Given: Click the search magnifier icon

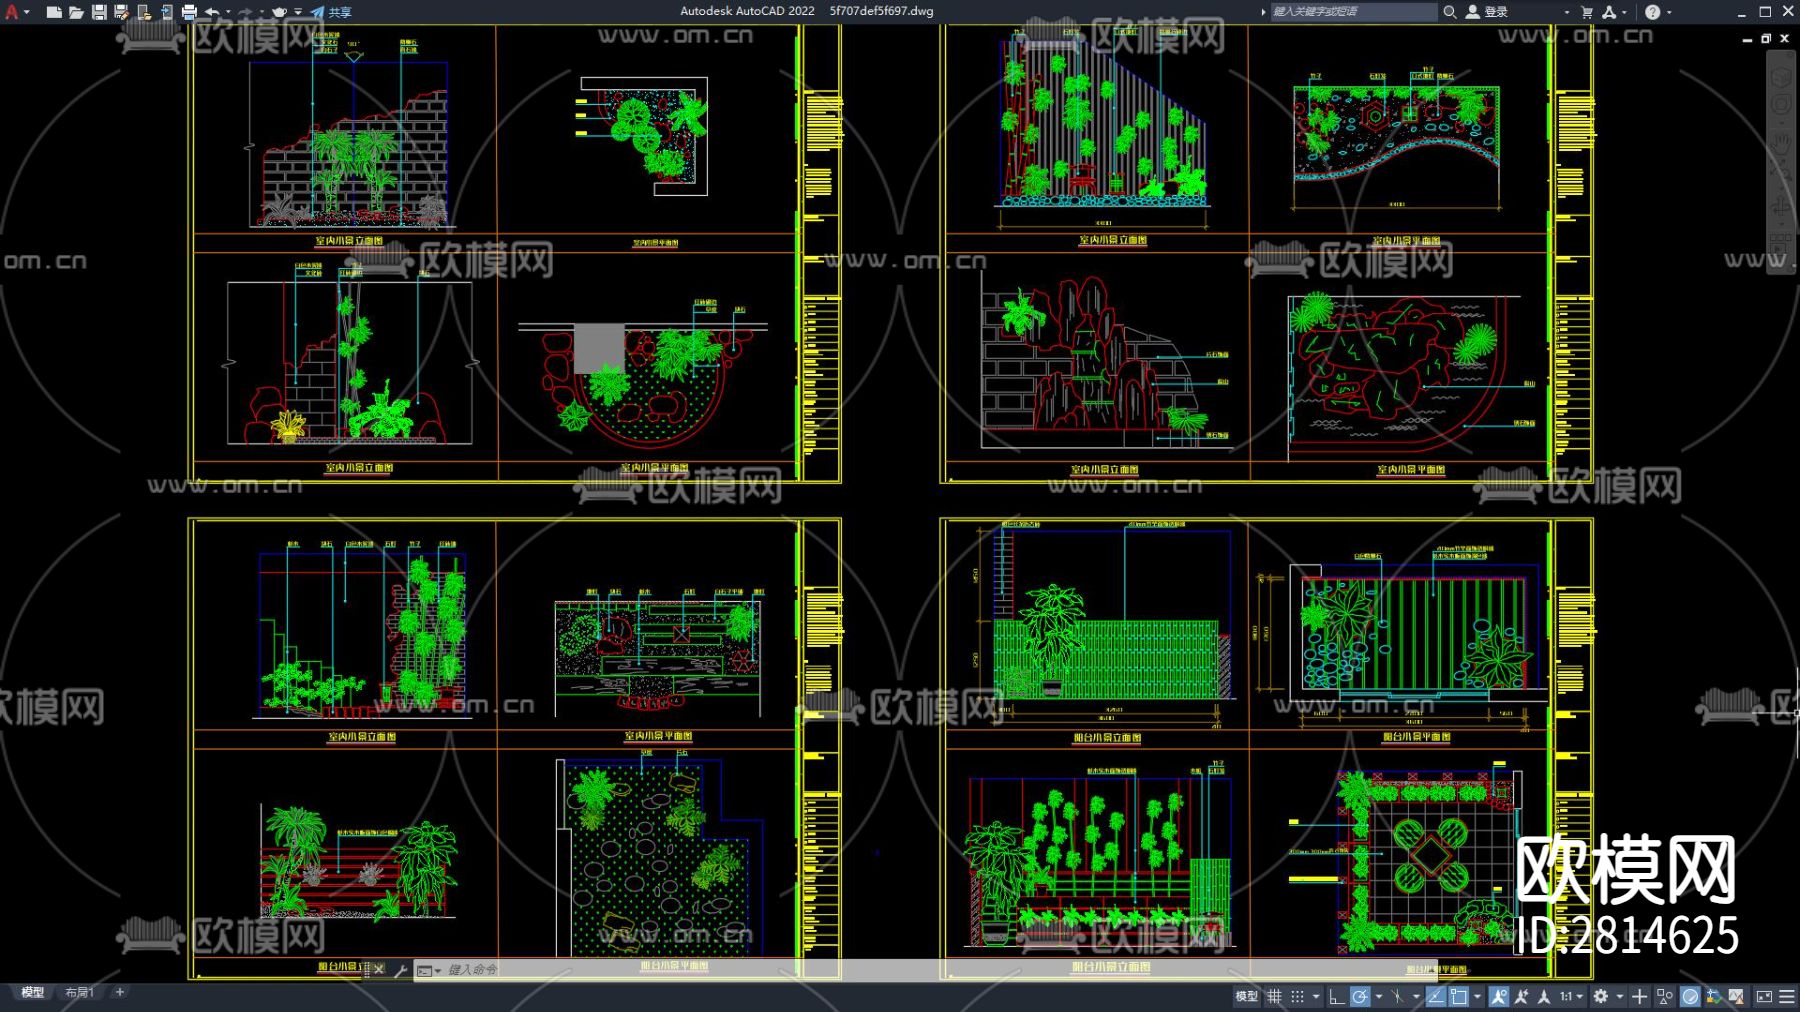Looking at the screenshot, I should click(x=1449, y=12).
